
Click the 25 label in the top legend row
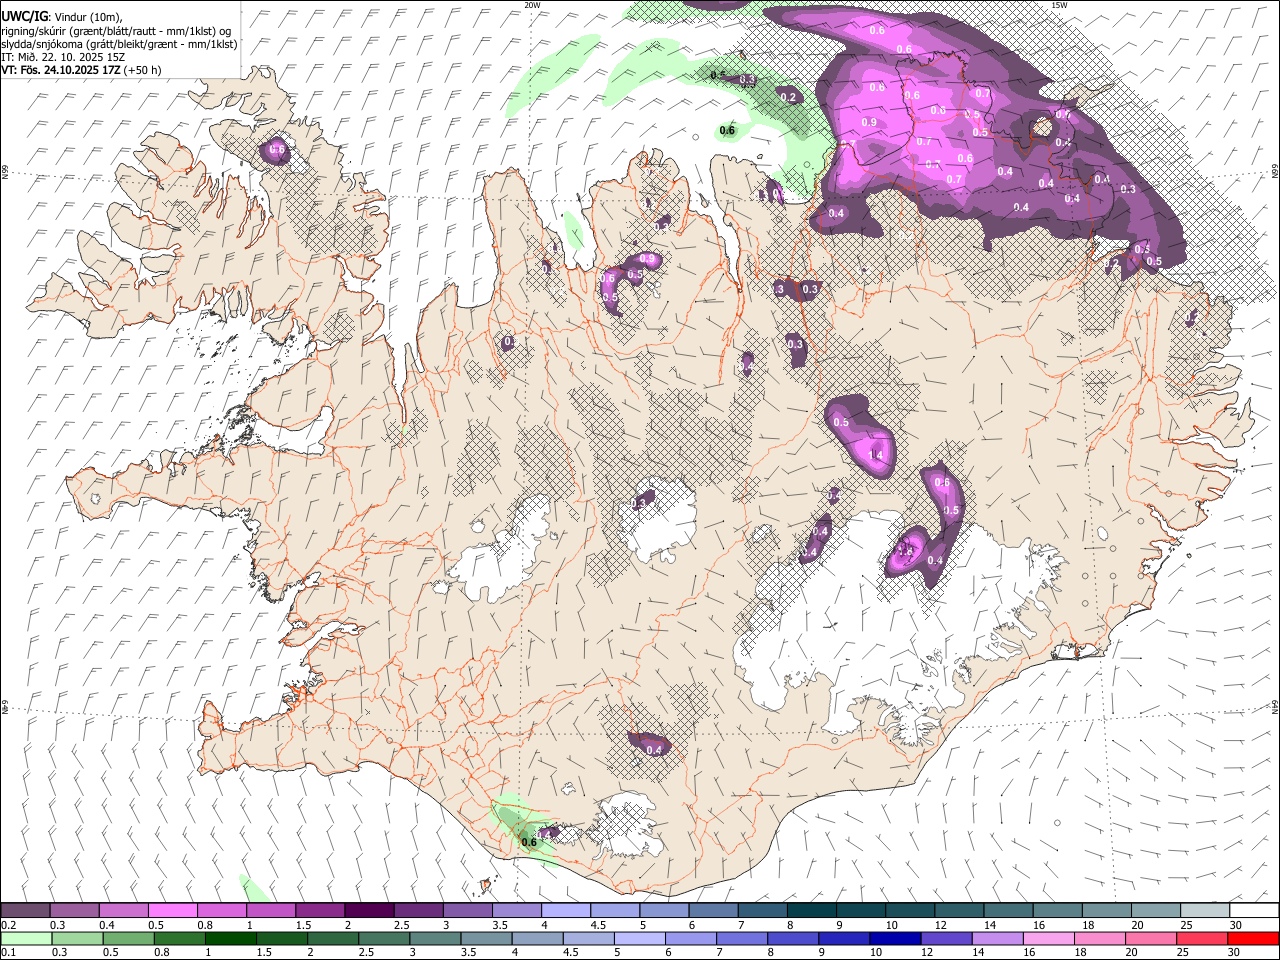(1187, 925)
